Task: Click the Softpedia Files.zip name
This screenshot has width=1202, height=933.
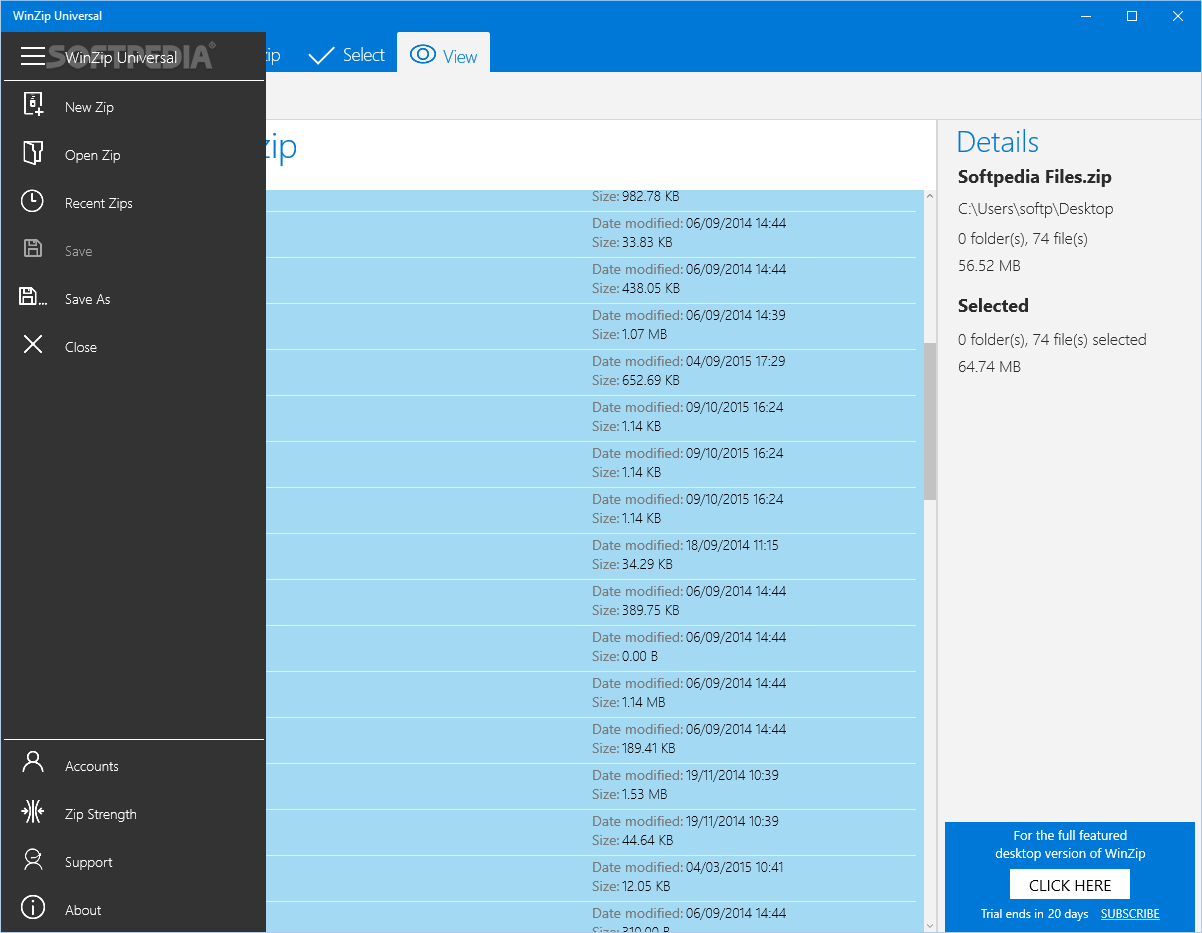Action: click(1034, 177)
